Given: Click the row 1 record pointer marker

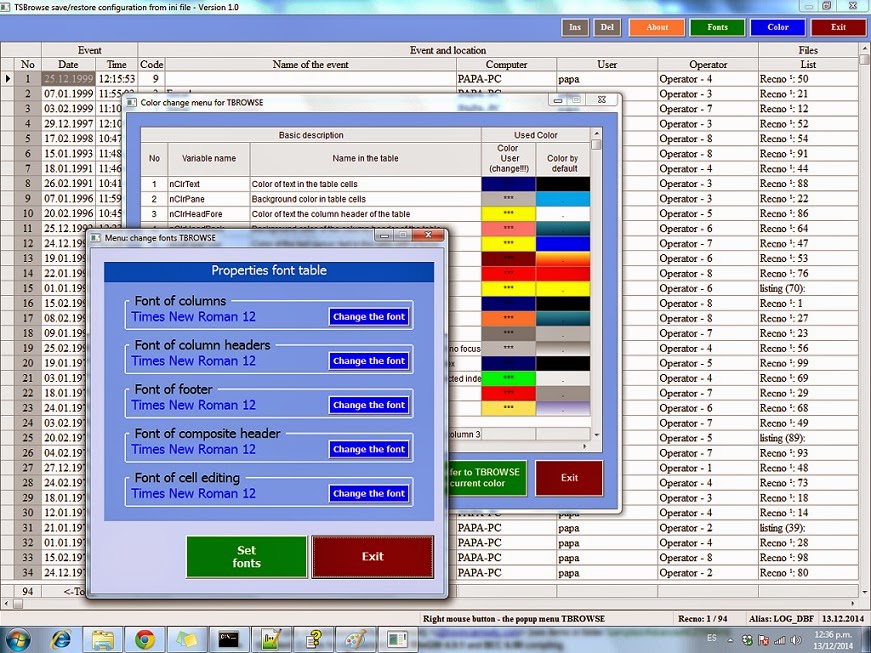Looking at the screenshot, I should click(8, 79).
